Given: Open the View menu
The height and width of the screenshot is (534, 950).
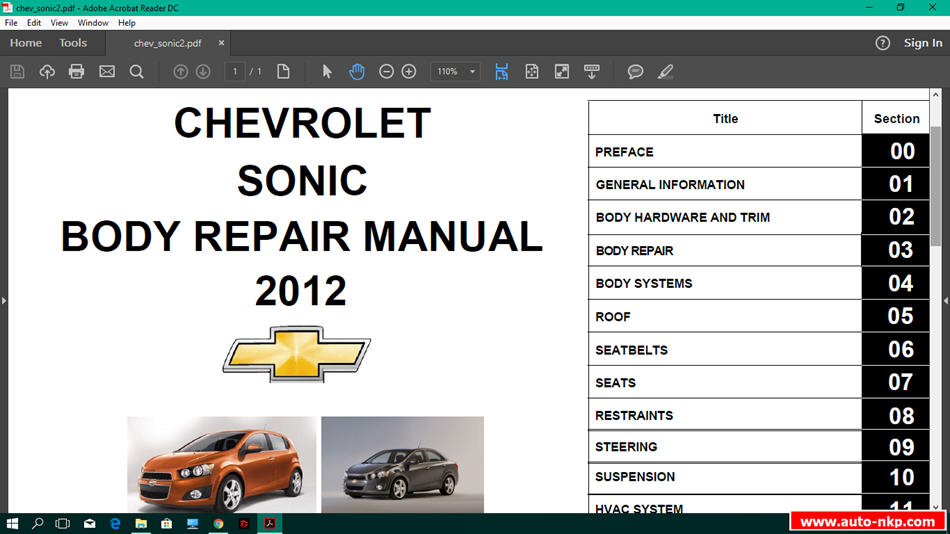Looking at the screenshot, I should 59,22.
